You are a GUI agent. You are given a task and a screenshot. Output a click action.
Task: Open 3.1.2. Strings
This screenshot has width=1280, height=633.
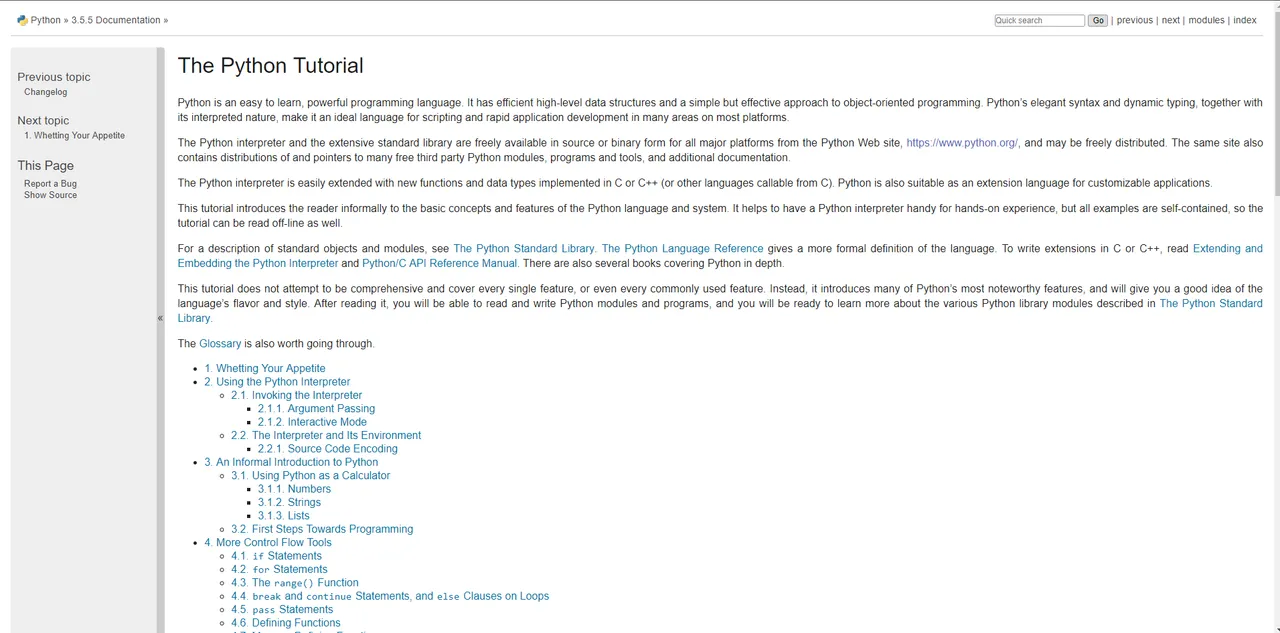pos(289,503)
